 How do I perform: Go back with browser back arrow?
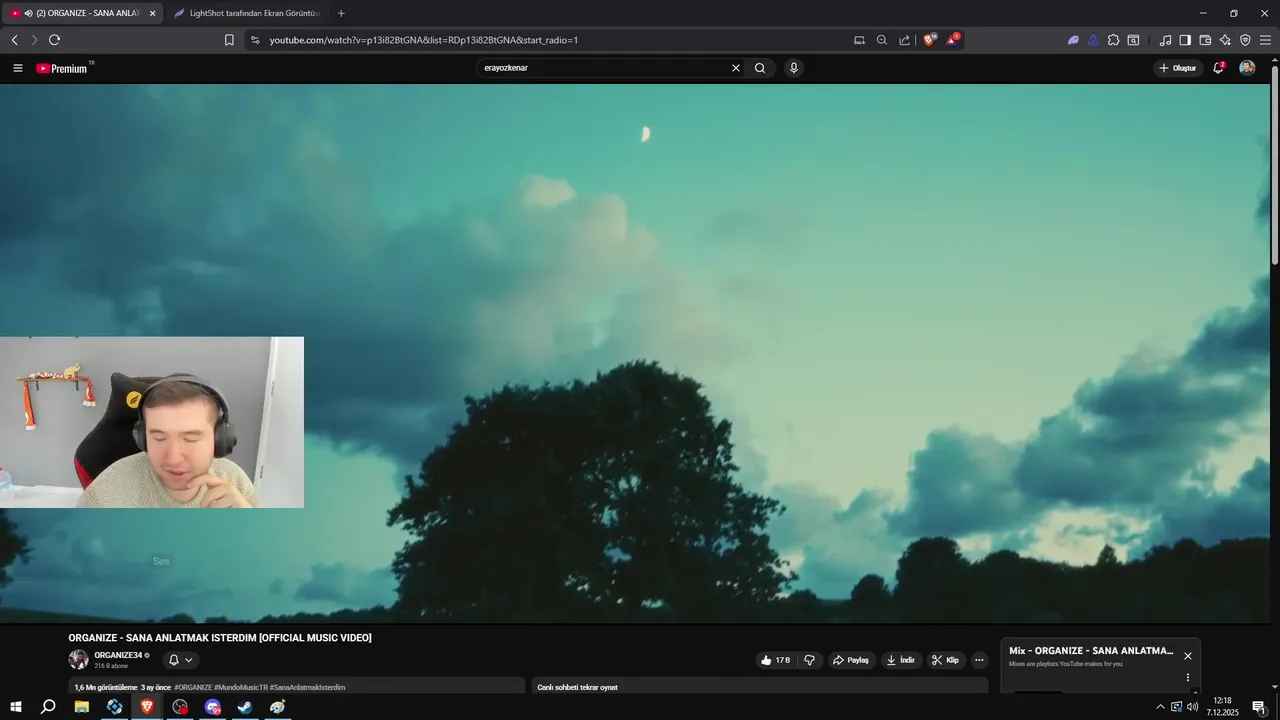[14, 40]
